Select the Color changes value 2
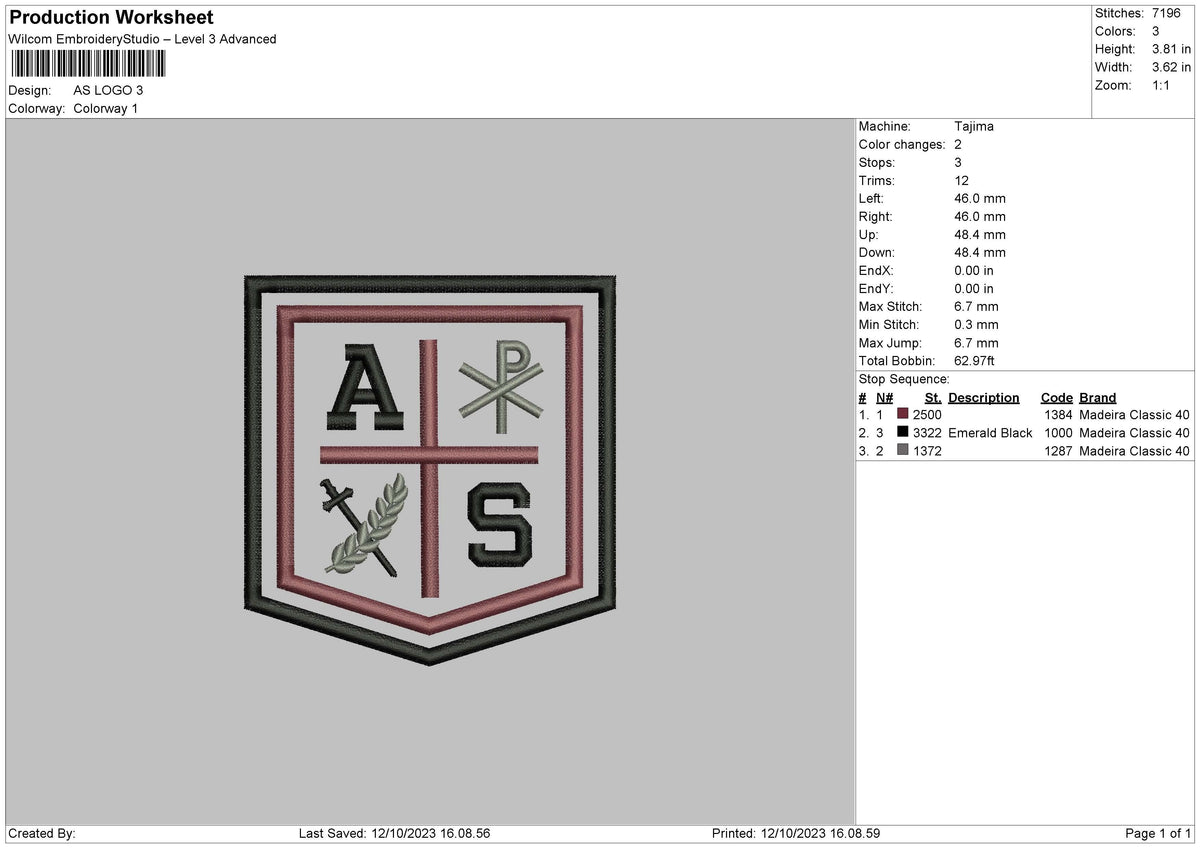 tap(957, 144)
